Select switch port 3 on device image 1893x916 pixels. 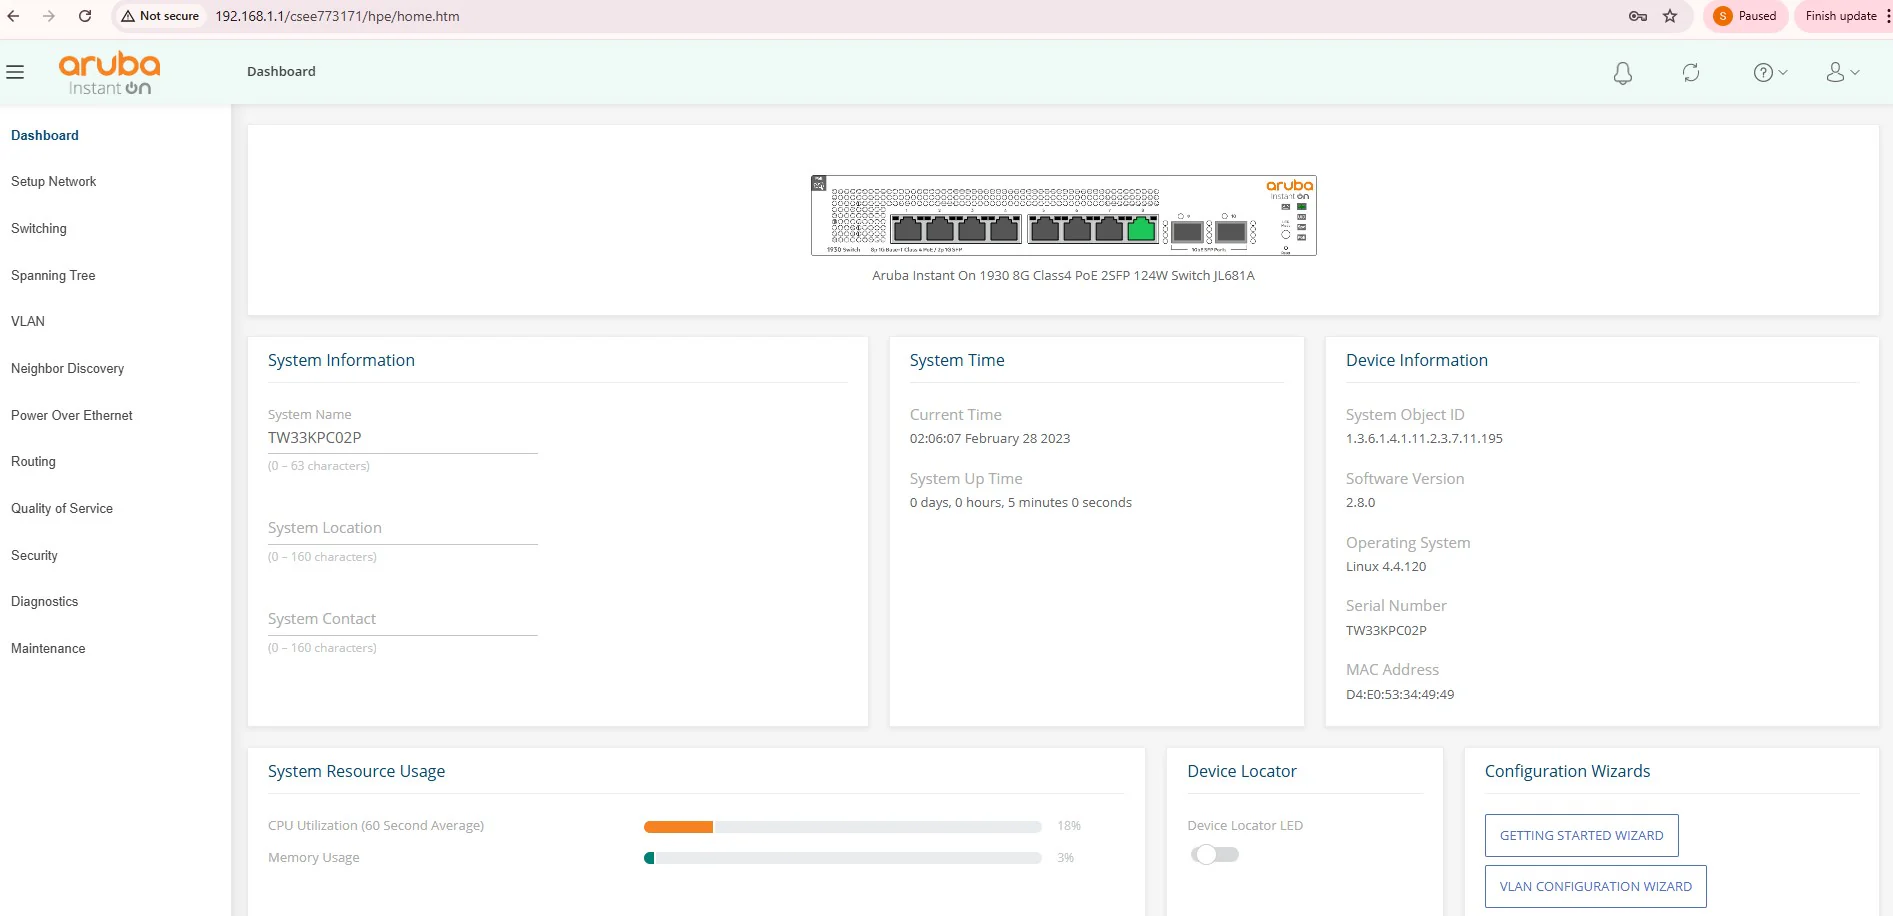(972, 229)
